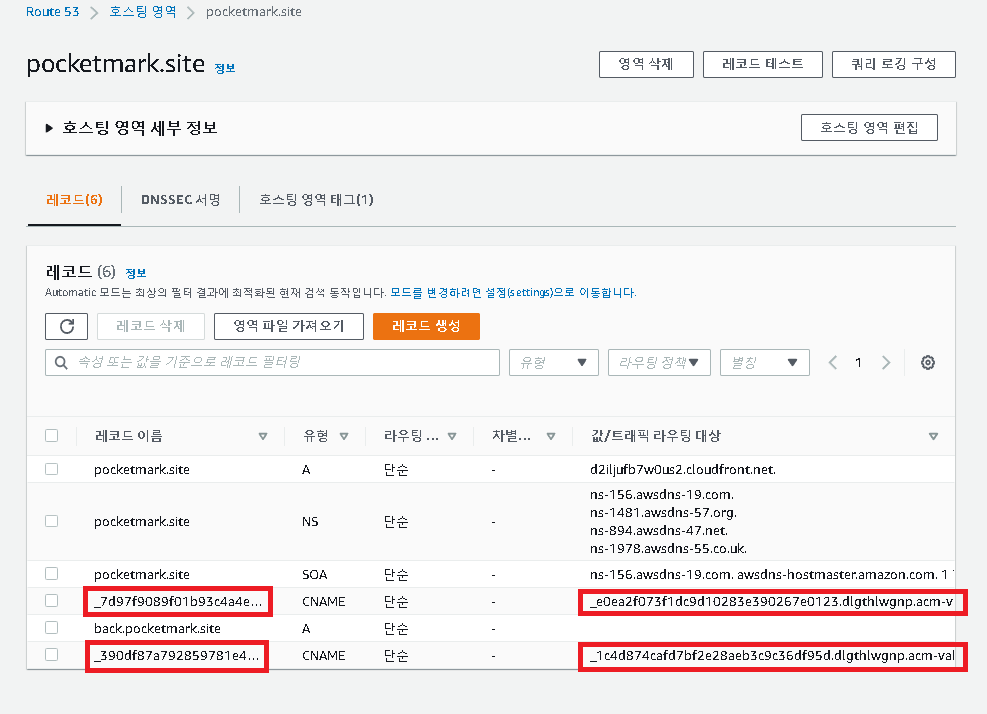Switch to the 호스팅 영역 태그(1) tab
The image size is (987, 714).
[316, 200]
